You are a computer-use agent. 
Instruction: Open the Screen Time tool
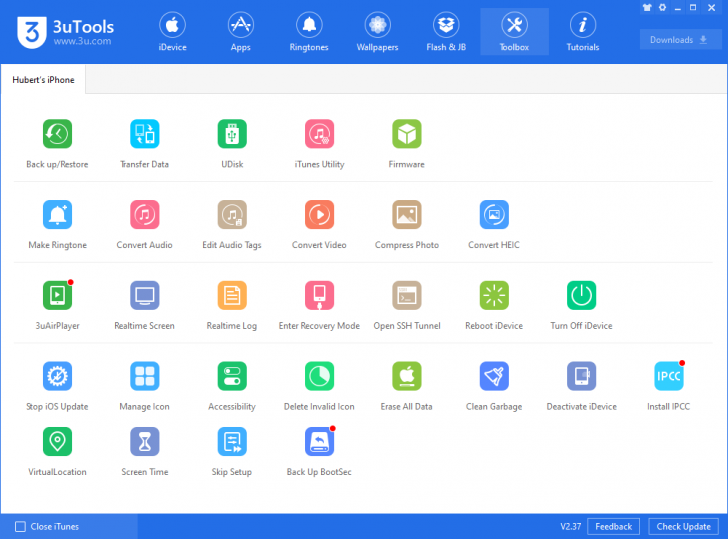[x=144, y=442]
